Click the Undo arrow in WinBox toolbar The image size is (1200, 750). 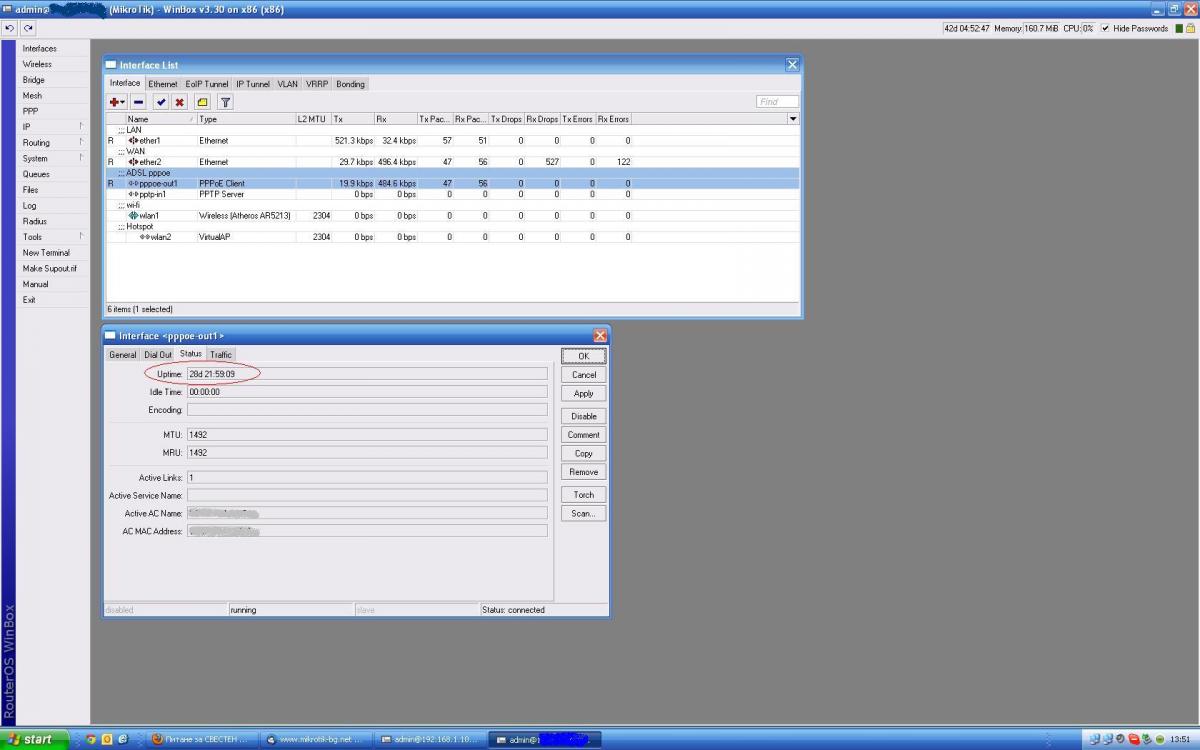coord(10,28)
